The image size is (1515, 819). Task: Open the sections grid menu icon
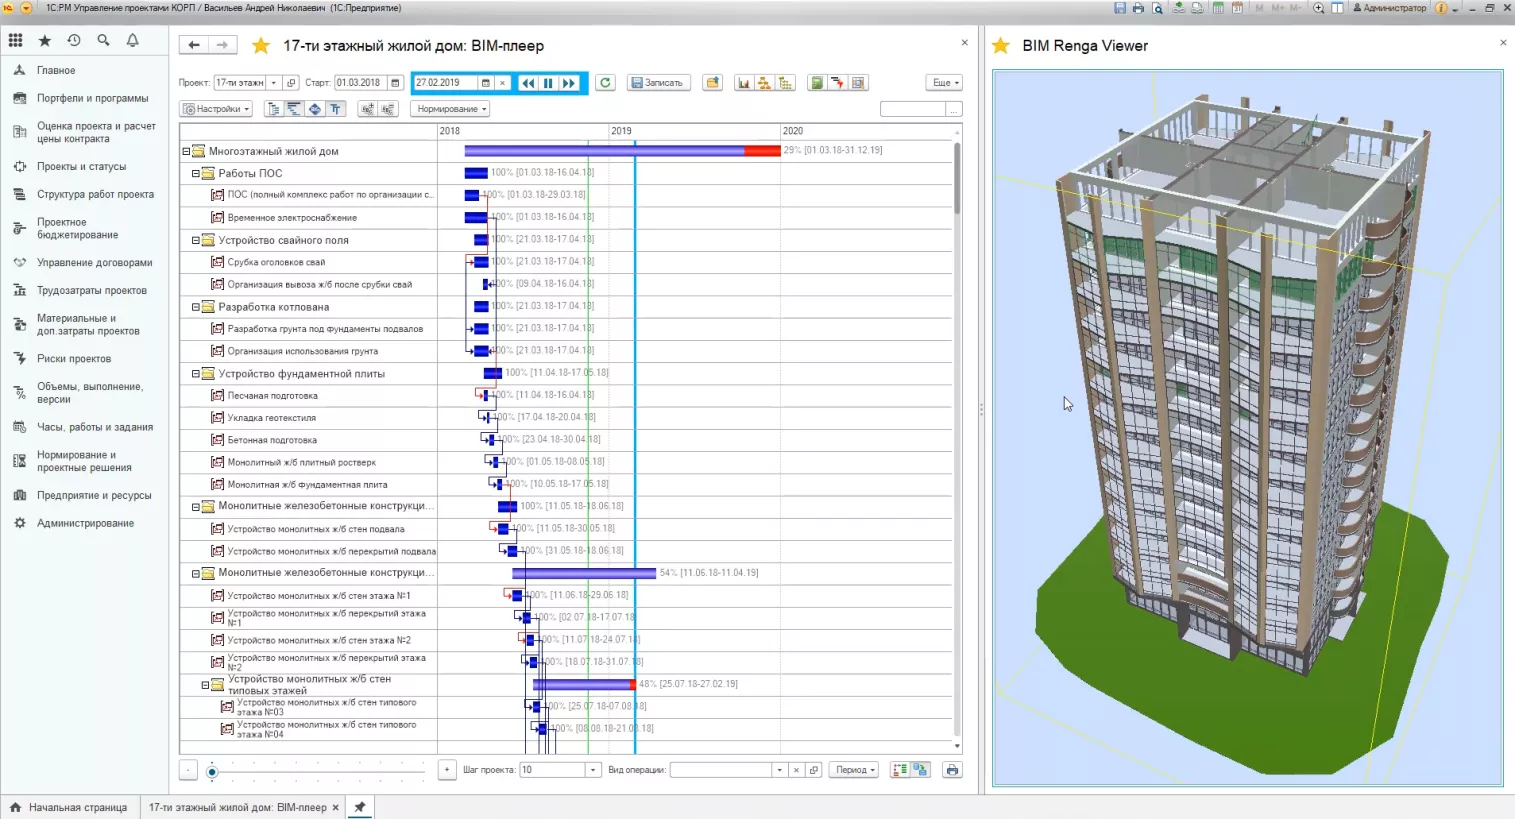pos(16,41)
